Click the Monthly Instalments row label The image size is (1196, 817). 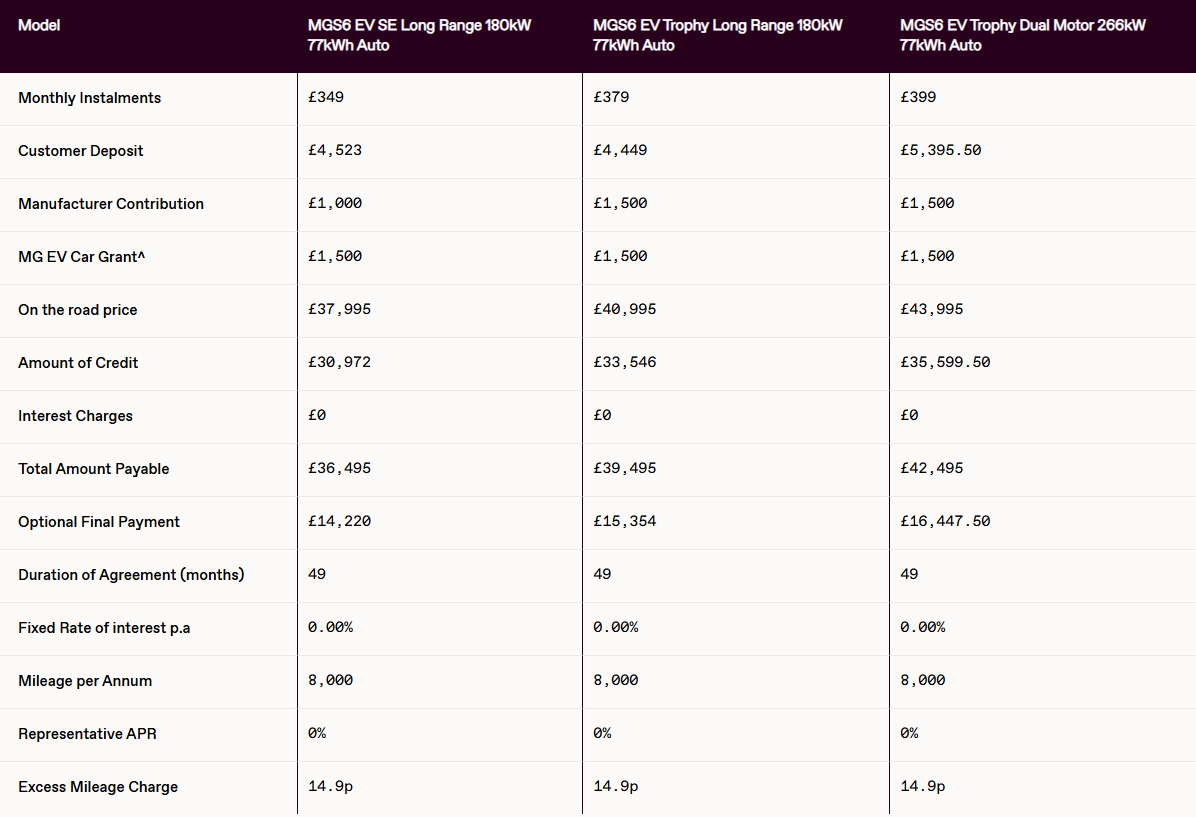click(x=89, y=98)
